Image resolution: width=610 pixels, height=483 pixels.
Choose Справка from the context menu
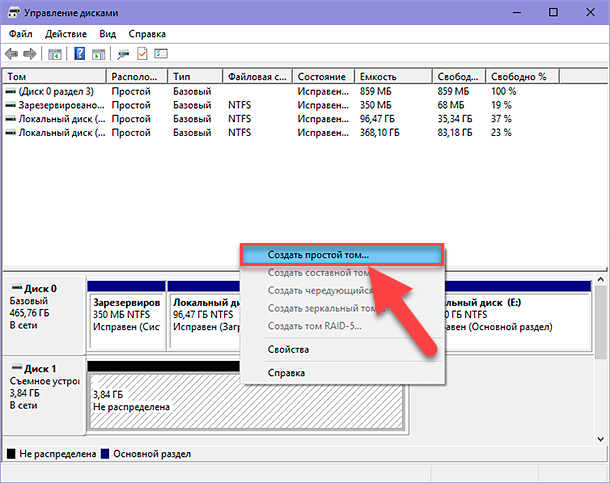point(288,372)
